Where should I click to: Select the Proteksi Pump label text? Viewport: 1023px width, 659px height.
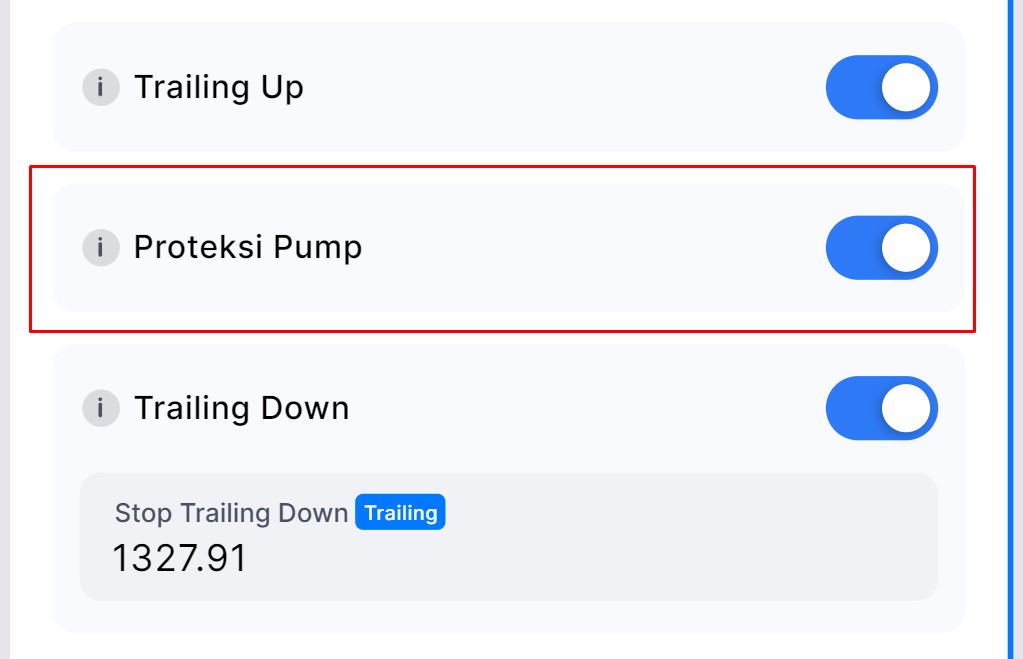tap(248, 247)
